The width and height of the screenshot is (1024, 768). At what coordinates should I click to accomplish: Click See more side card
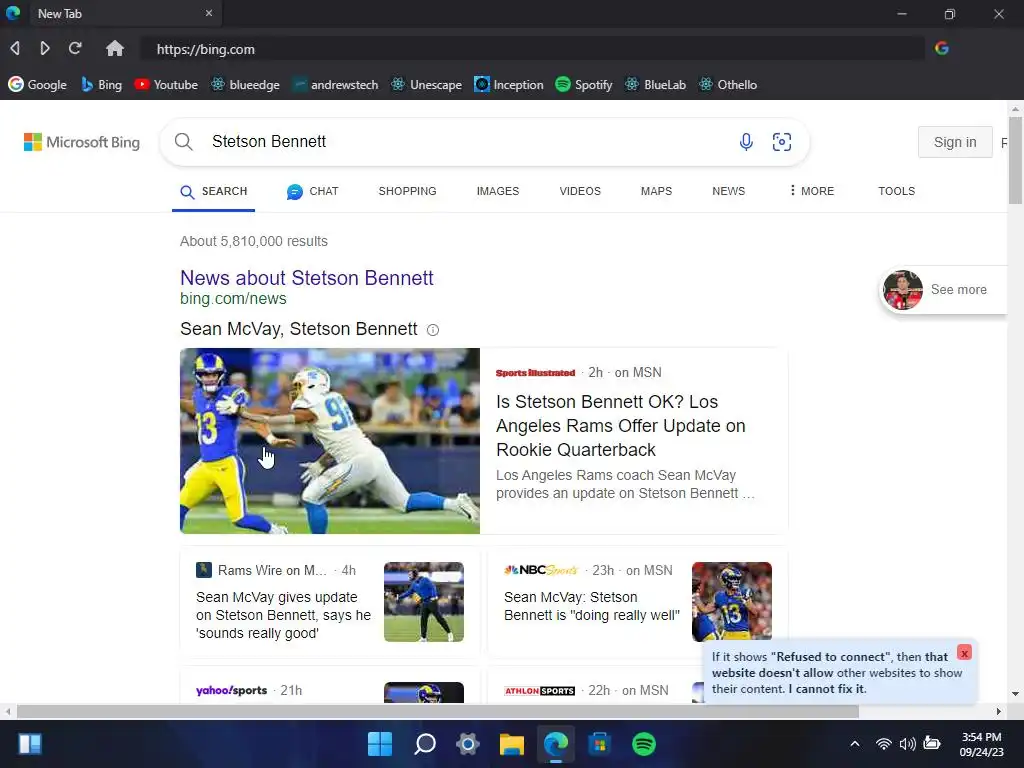[x=944, y=290]
